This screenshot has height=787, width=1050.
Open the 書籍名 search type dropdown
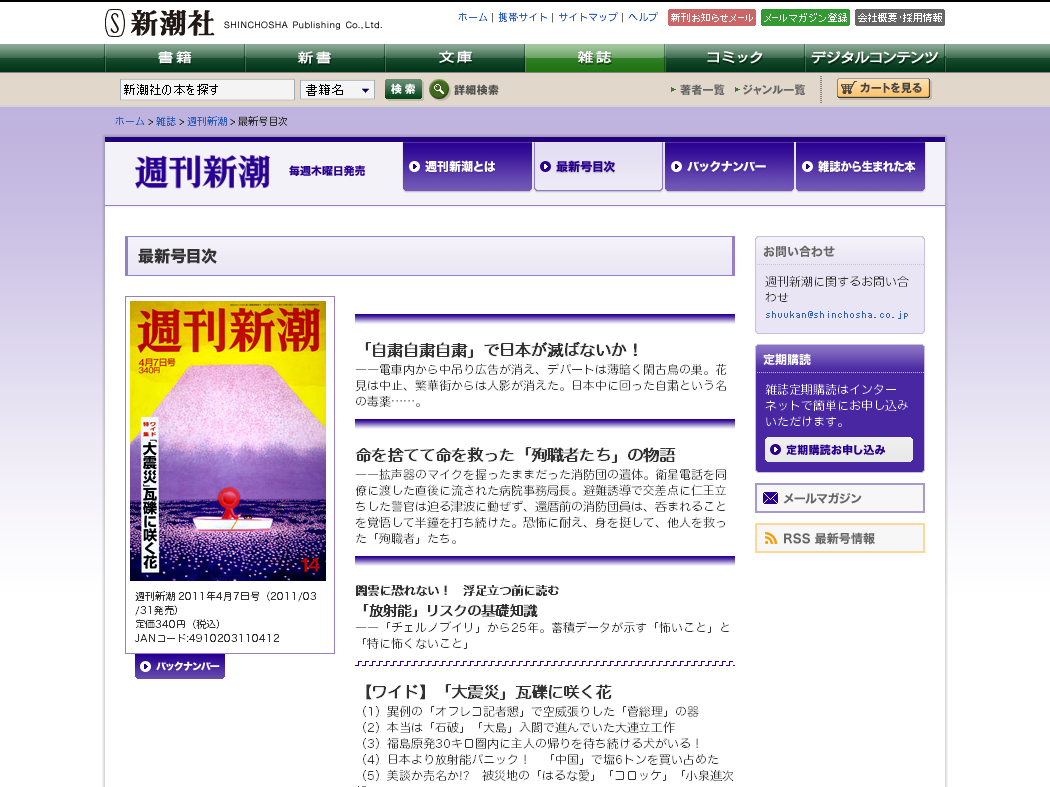click(337, 90)
